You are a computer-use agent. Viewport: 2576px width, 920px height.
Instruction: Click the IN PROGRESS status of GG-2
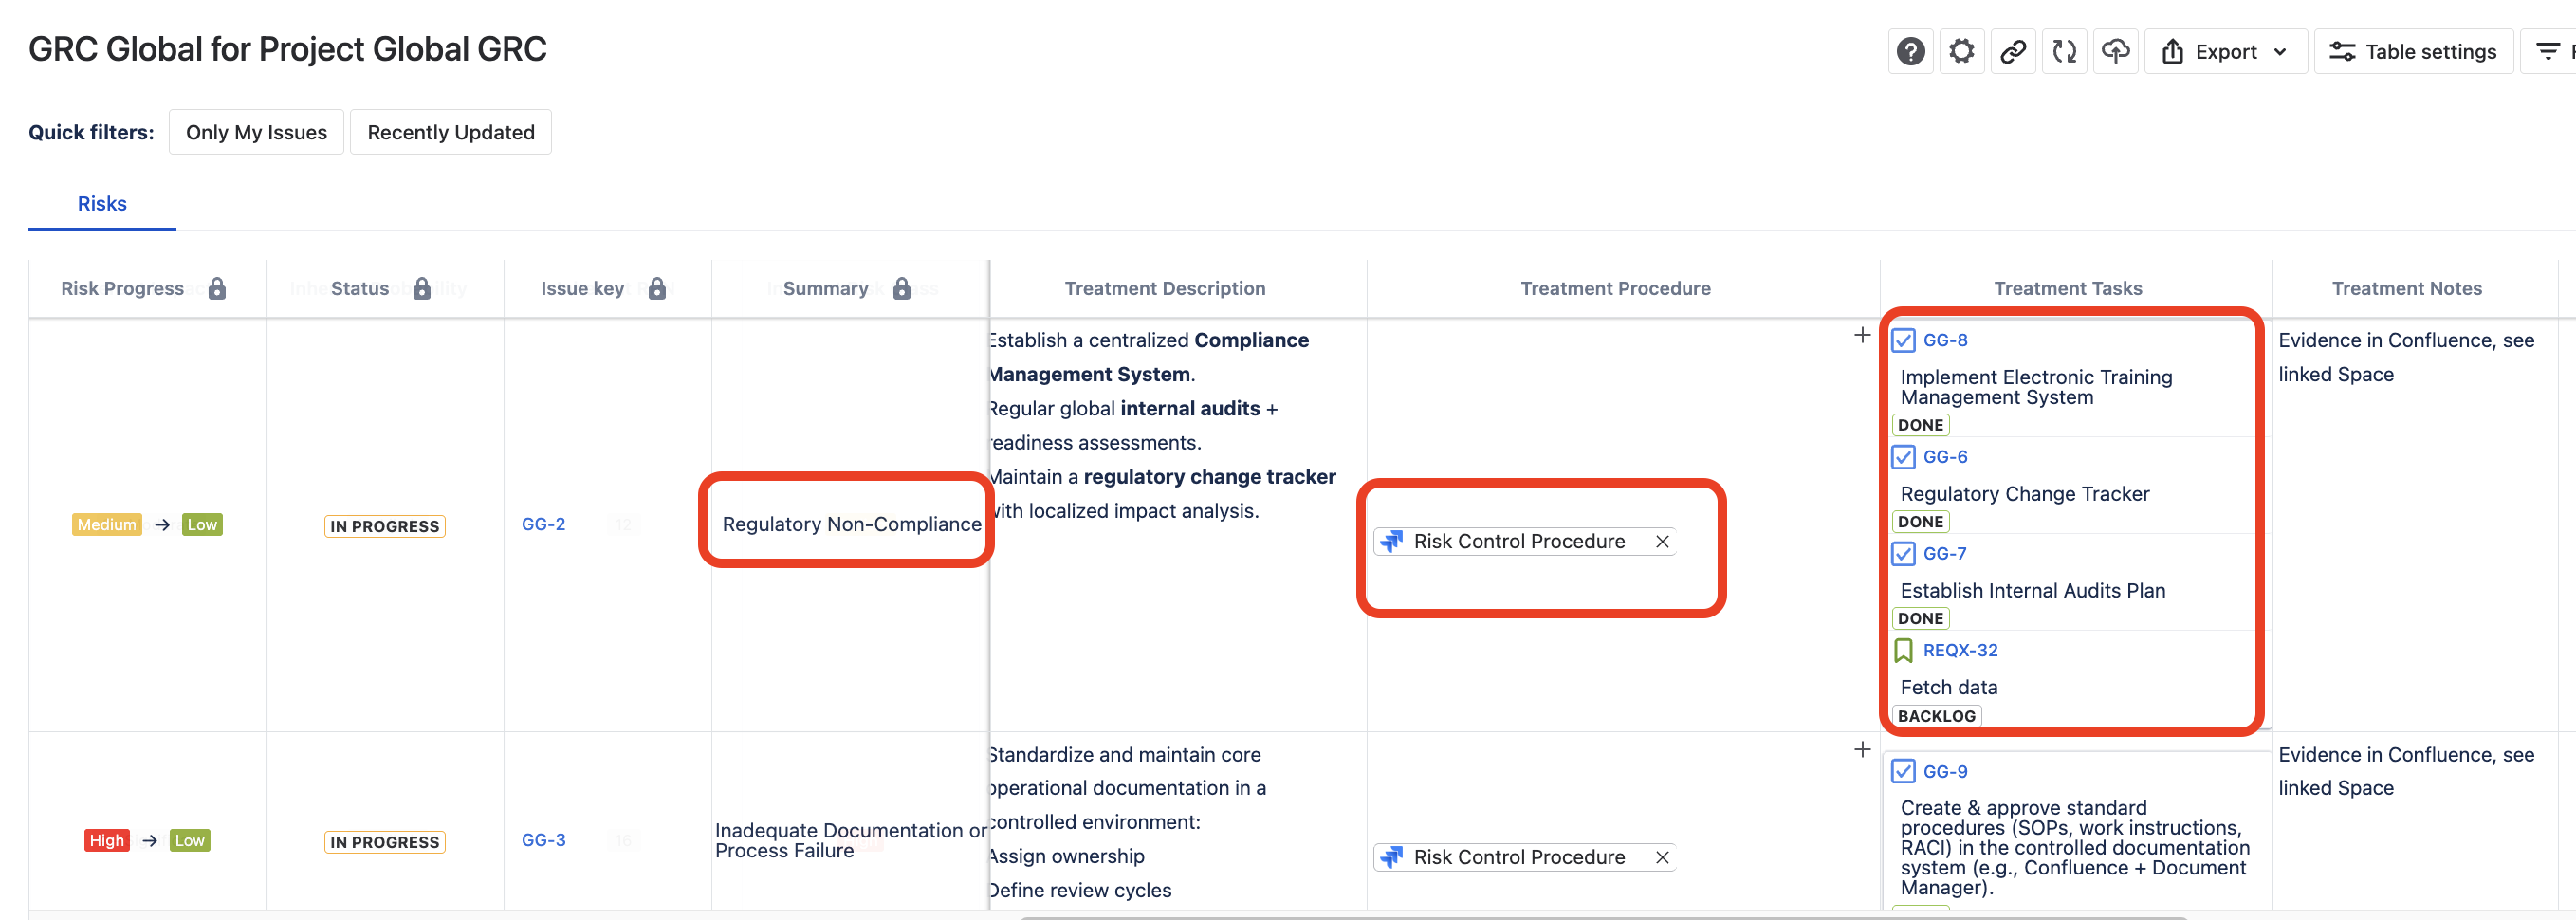[x=384, y=526]
